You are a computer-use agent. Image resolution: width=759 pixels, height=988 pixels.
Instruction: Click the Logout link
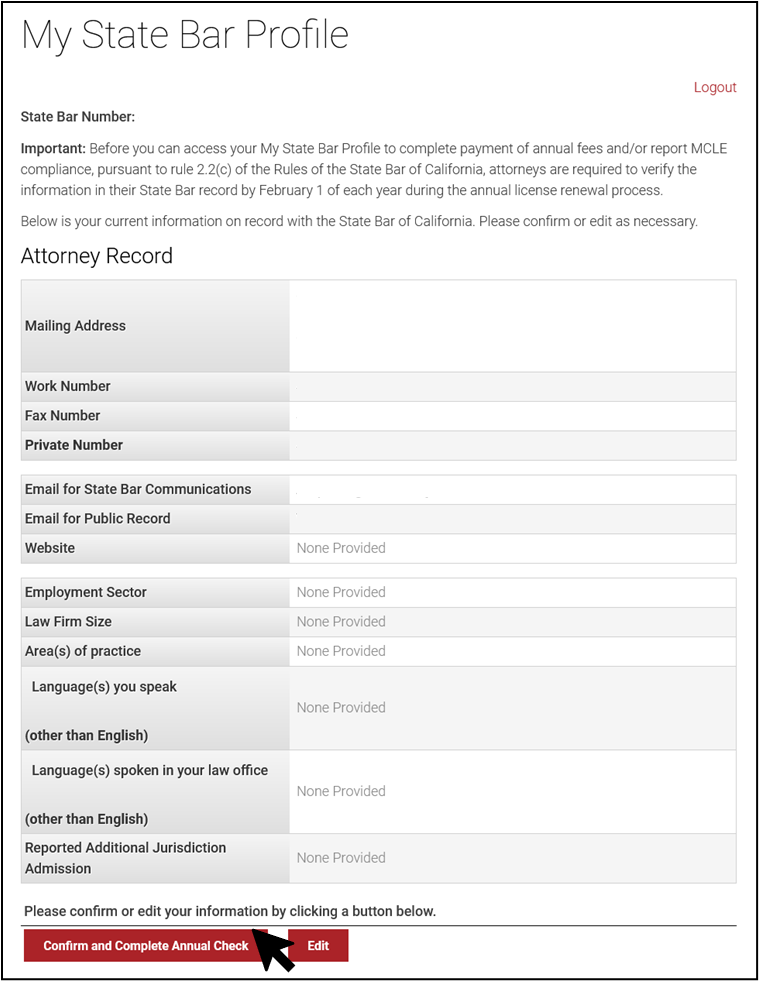[x=715, y=87]
